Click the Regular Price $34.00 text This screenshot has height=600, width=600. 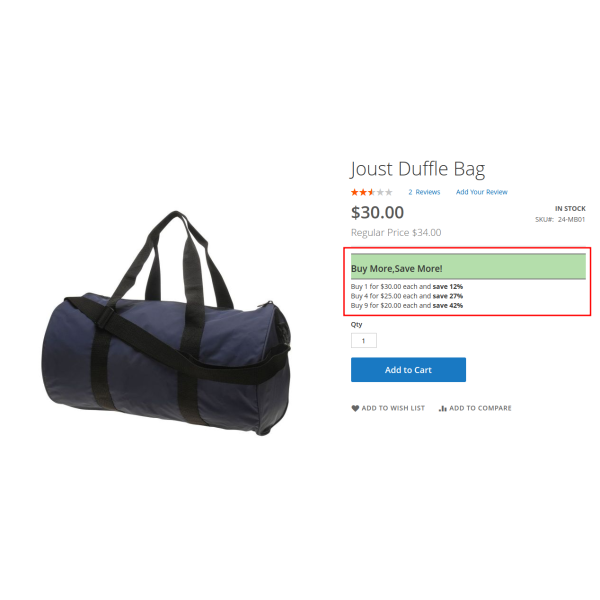[396, 233]
